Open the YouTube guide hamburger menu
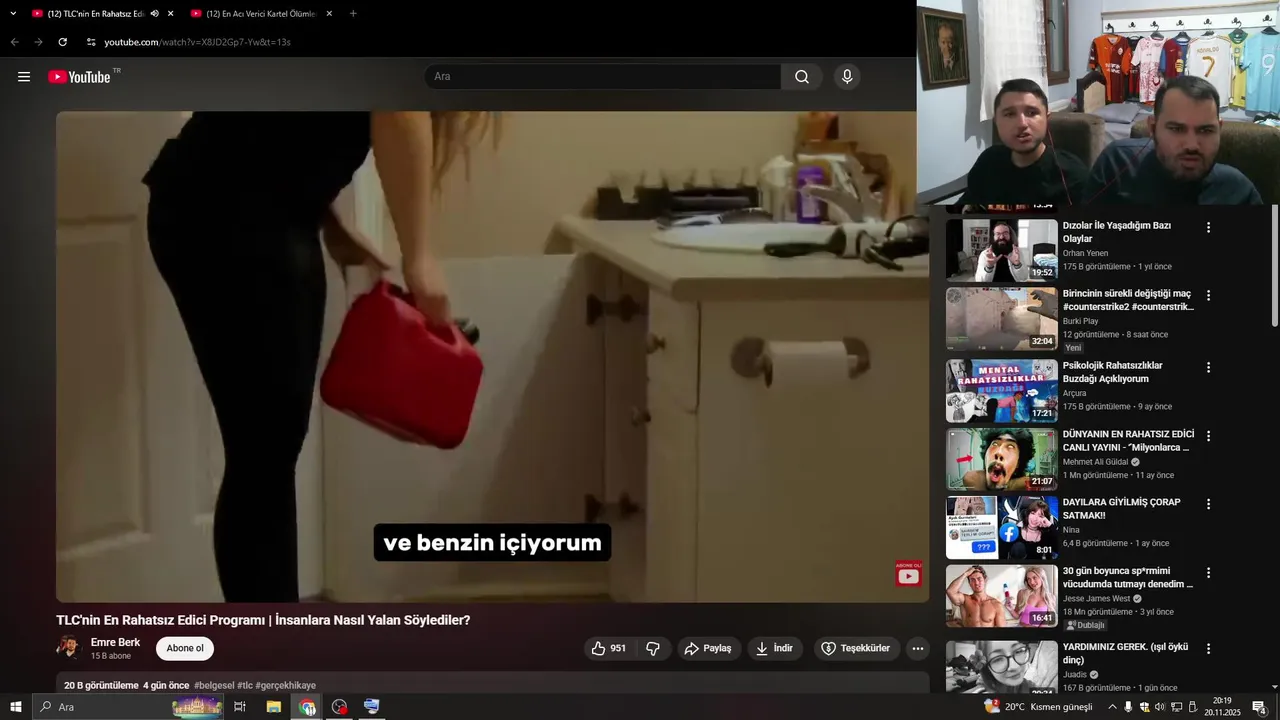 click(24, 77)
